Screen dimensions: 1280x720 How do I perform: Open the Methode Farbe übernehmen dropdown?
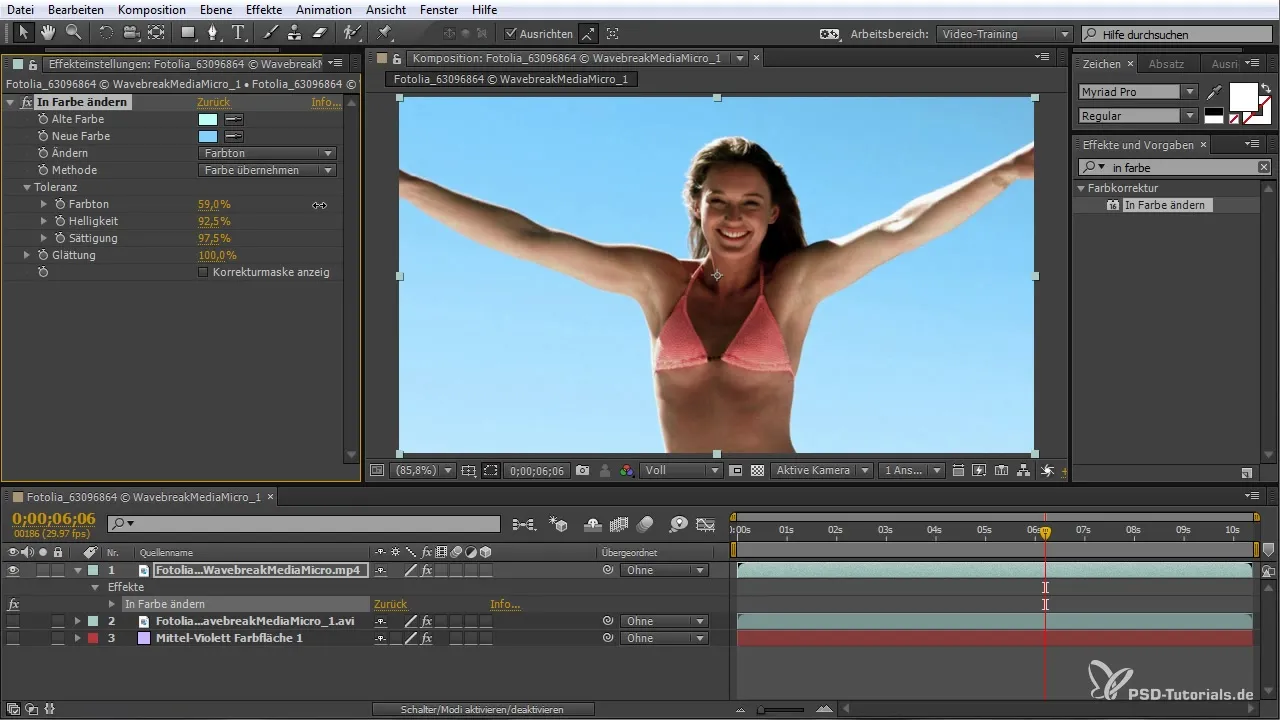tap(267, 170)
